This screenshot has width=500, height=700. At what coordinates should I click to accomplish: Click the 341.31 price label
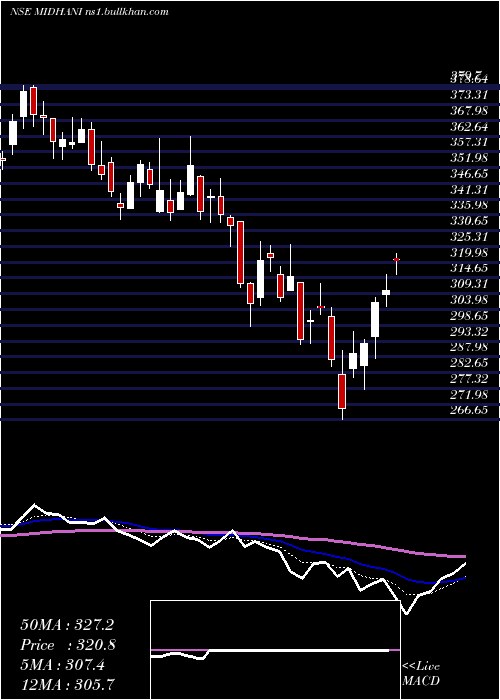click(x=469, y=189)
